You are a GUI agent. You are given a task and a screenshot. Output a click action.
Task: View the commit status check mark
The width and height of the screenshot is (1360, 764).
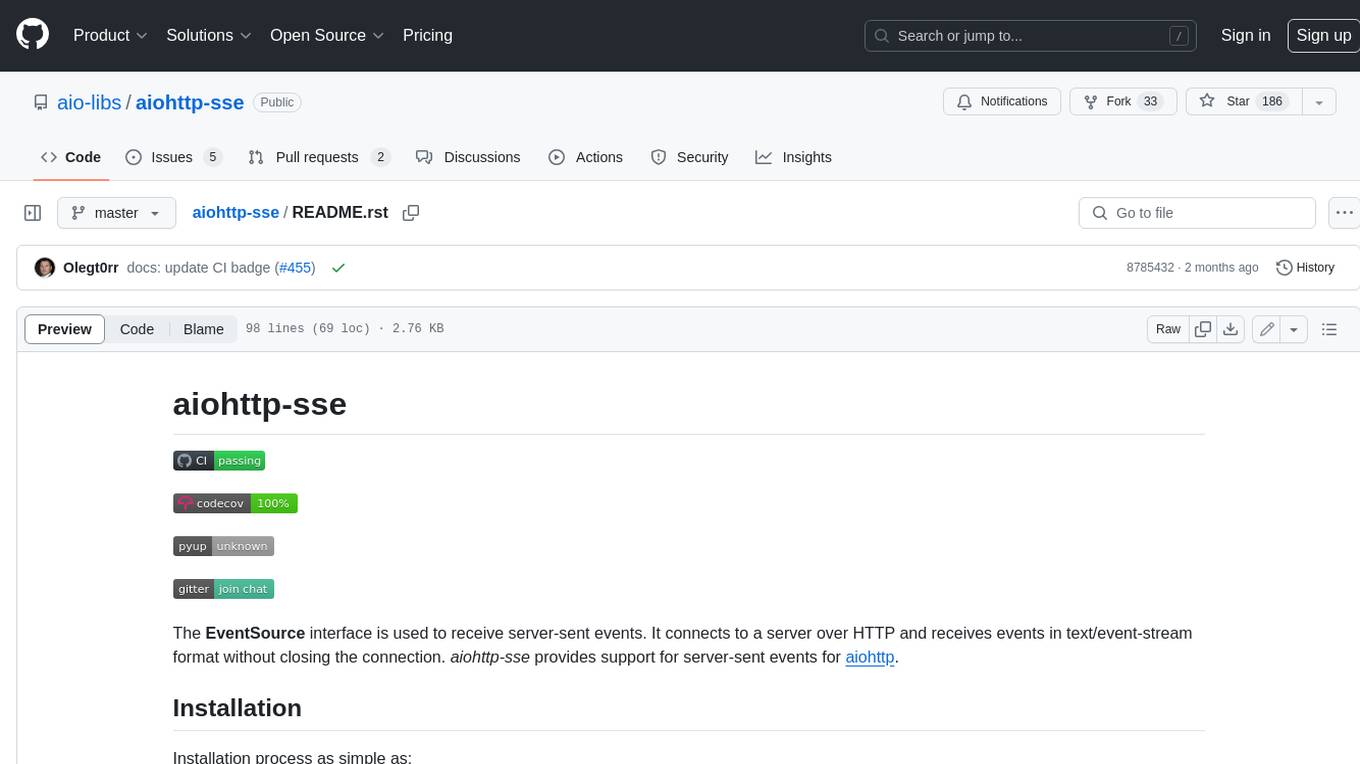point(338,268)
